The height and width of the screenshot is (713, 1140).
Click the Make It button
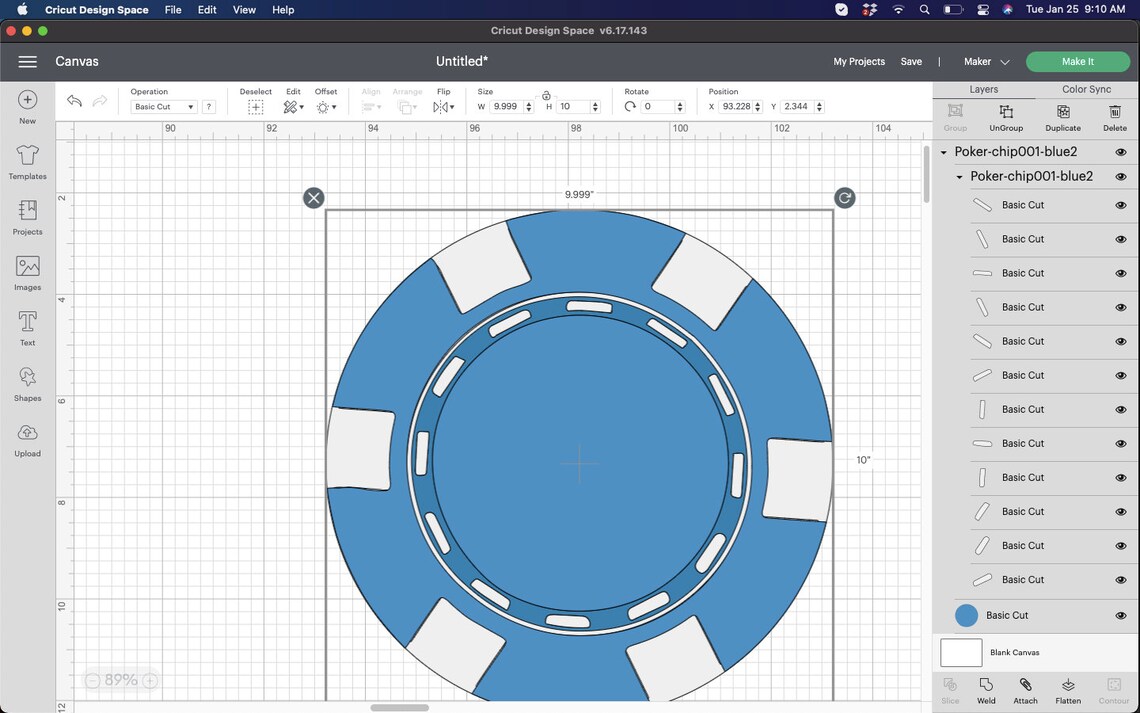[1077, 62]
